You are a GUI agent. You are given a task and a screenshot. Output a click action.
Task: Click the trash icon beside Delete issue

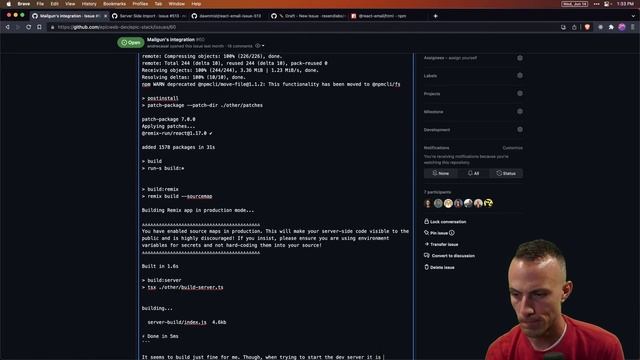click(427, 267)
